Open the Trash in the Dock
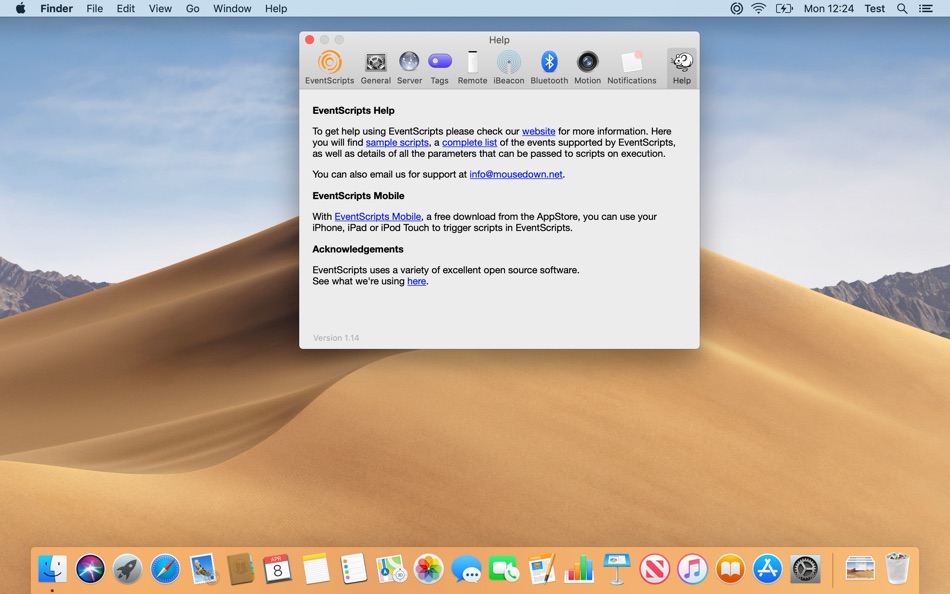The image size is (950, 594). [897, 569]
